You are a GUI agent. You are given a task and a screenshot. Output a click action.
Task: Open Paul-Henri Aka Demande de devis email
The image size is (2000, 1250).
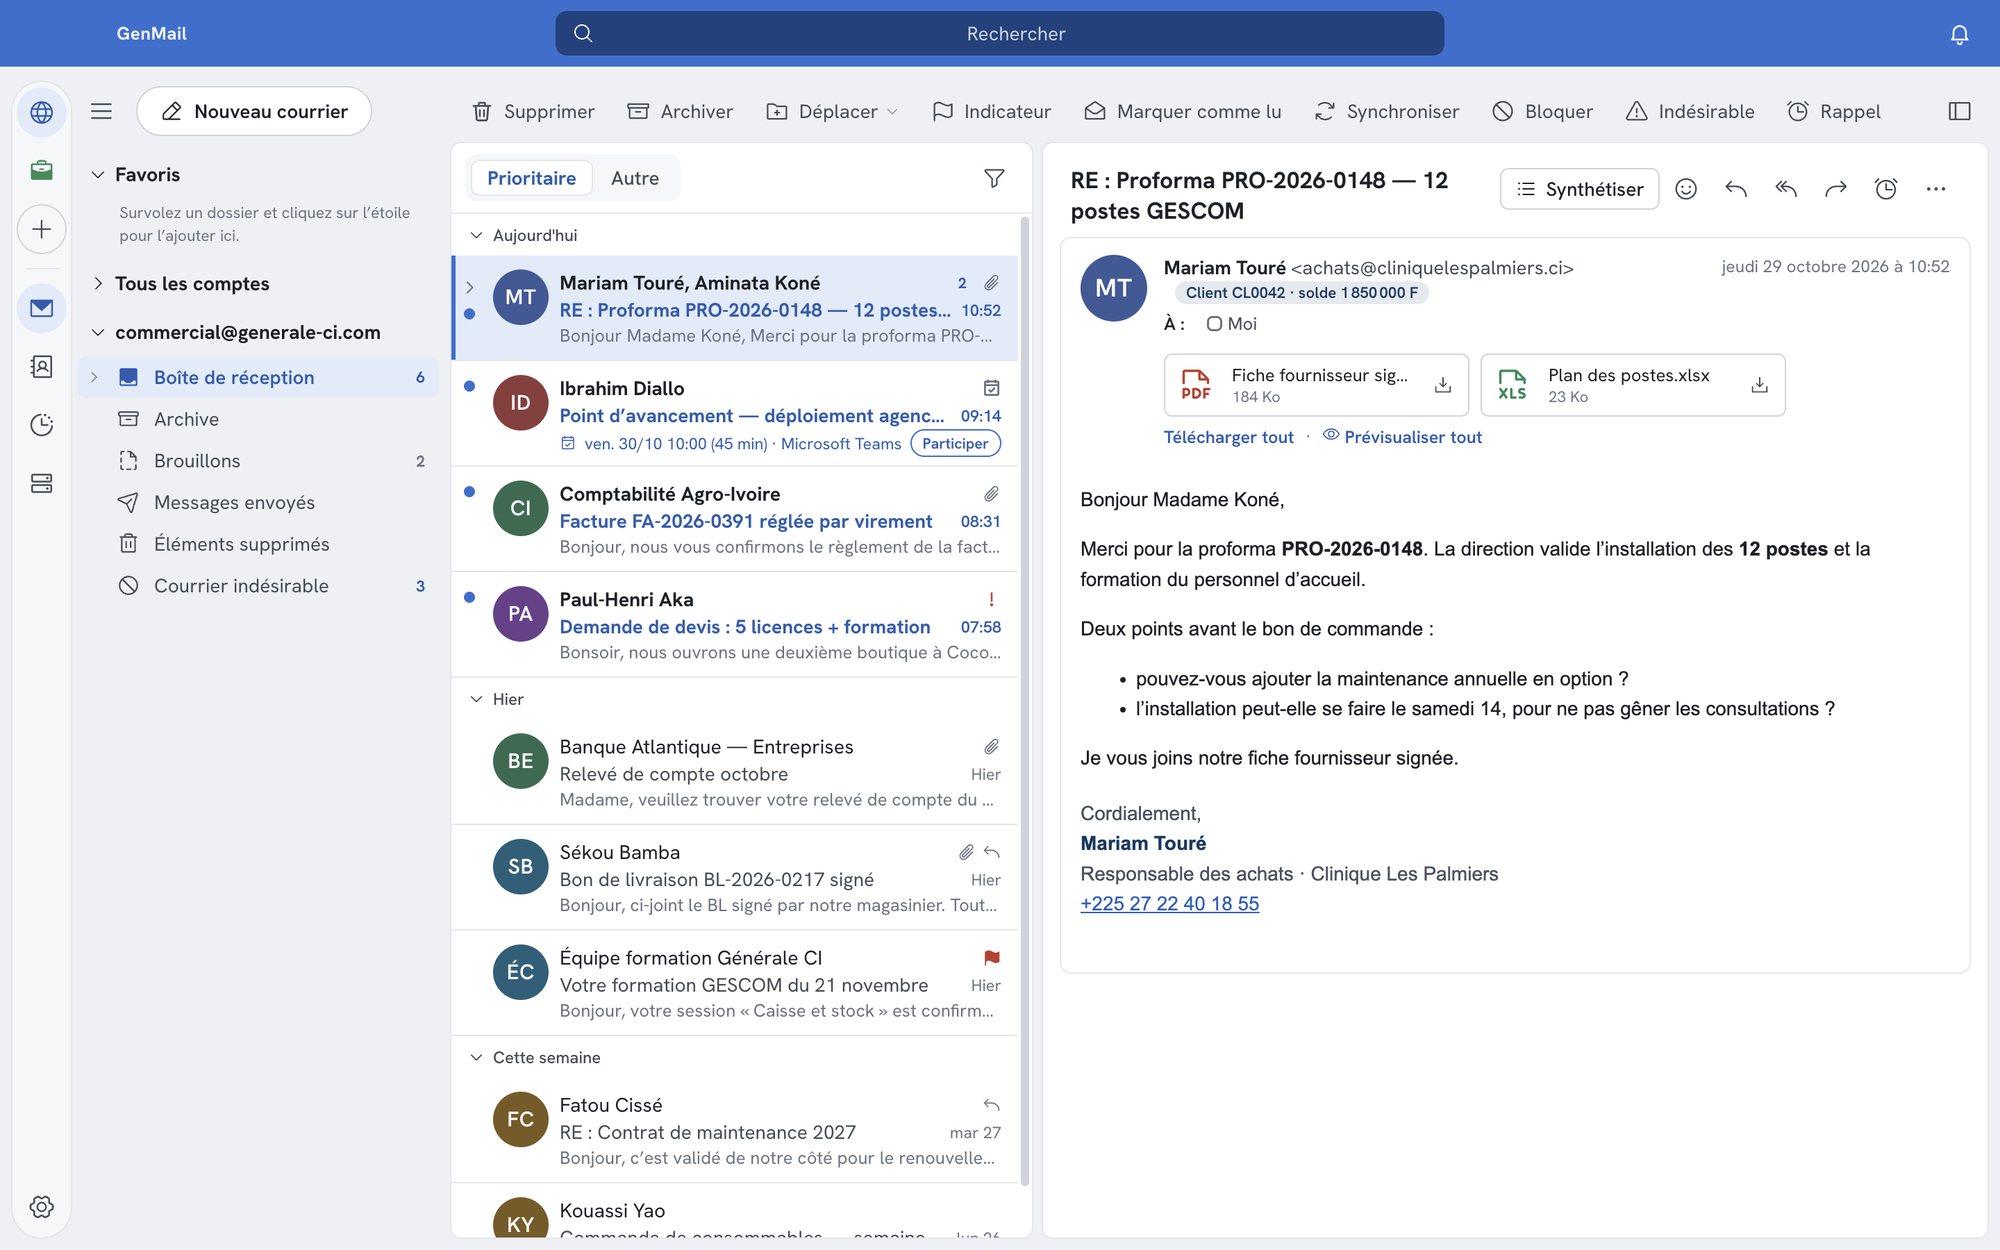(736, 625)
